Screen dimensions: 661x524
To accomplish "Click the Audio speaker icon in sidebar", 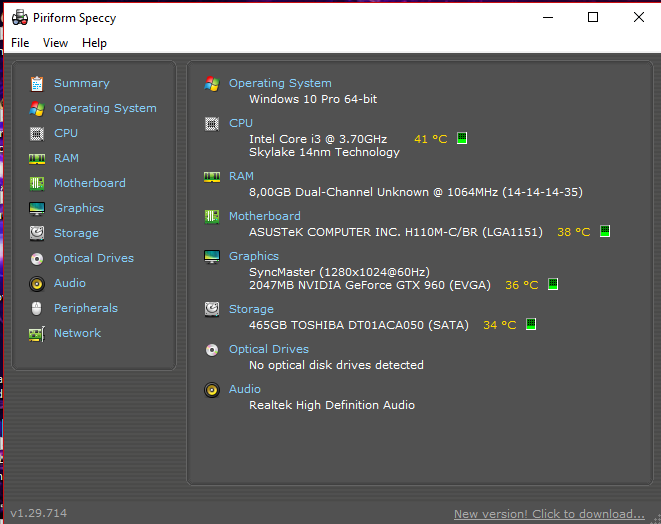I will (x=37, y=284).
